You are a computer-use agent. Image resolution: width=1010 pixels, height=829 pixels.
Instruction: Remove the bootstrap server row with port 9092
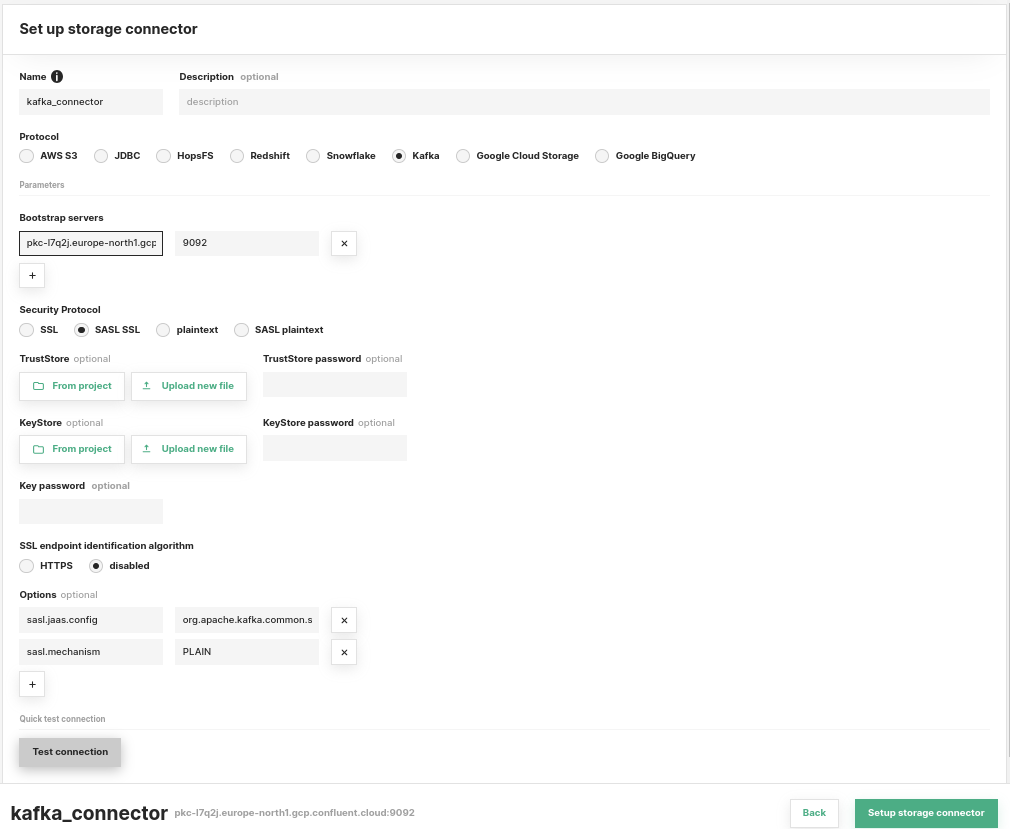(344, 243)
